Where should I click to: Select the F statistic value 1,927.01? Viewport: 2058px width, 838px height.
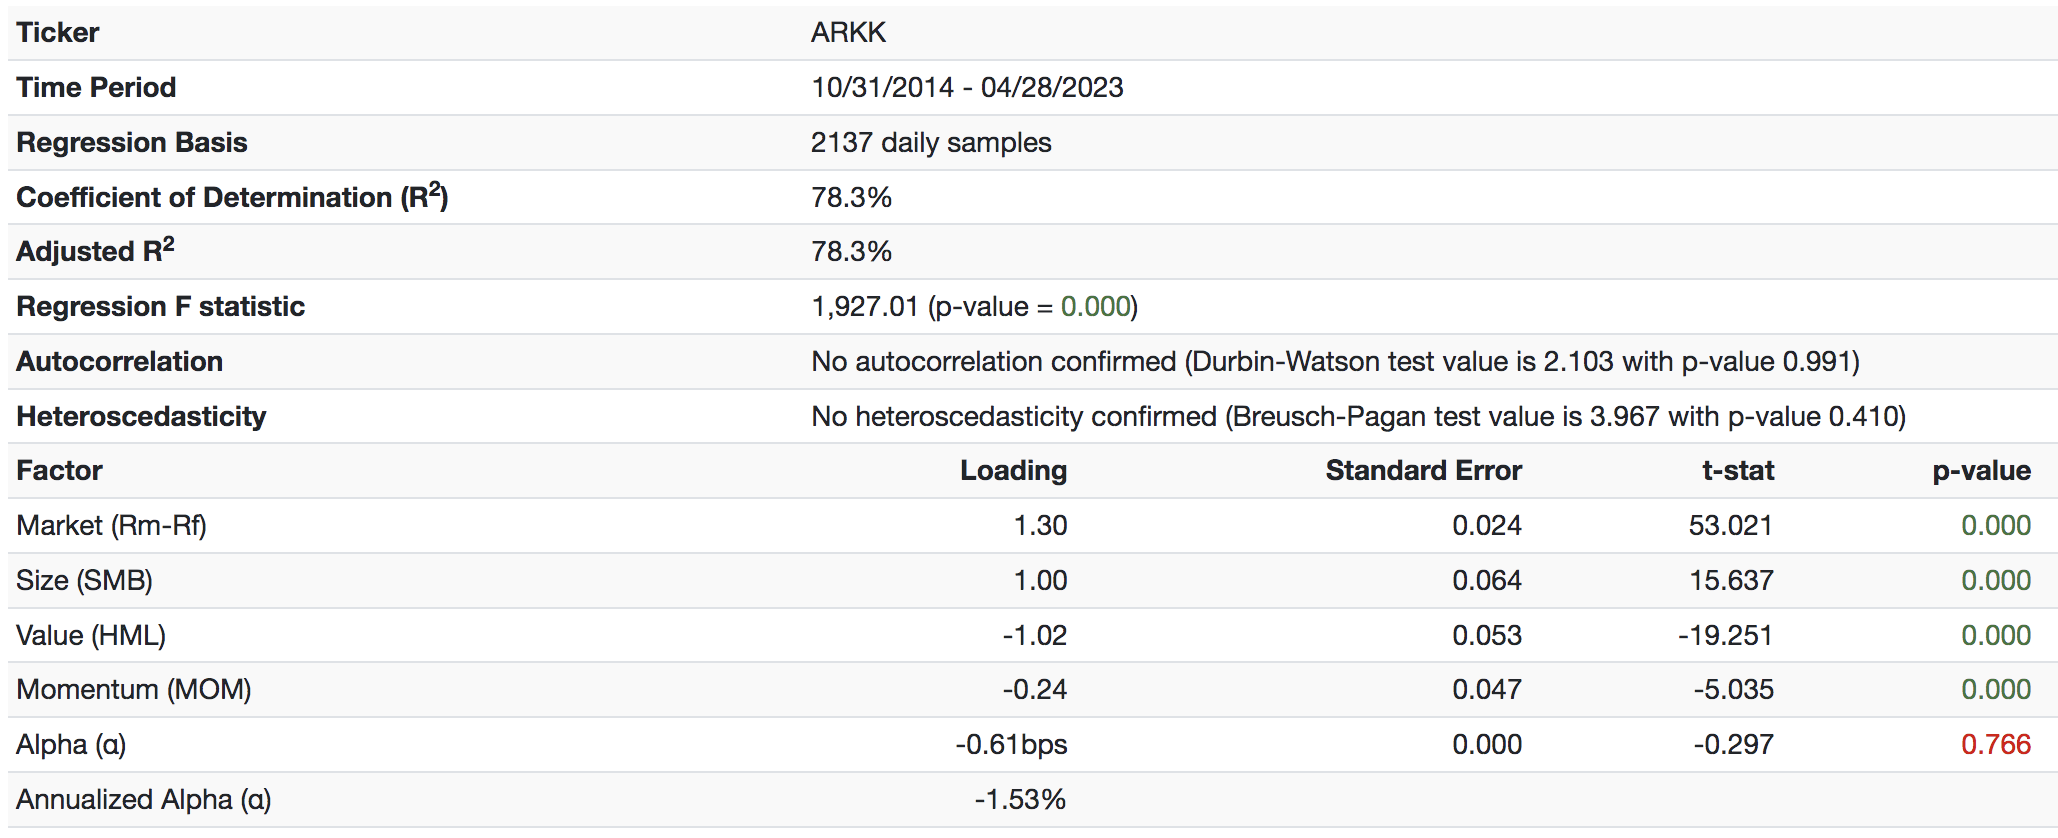(x=865, y=306)
